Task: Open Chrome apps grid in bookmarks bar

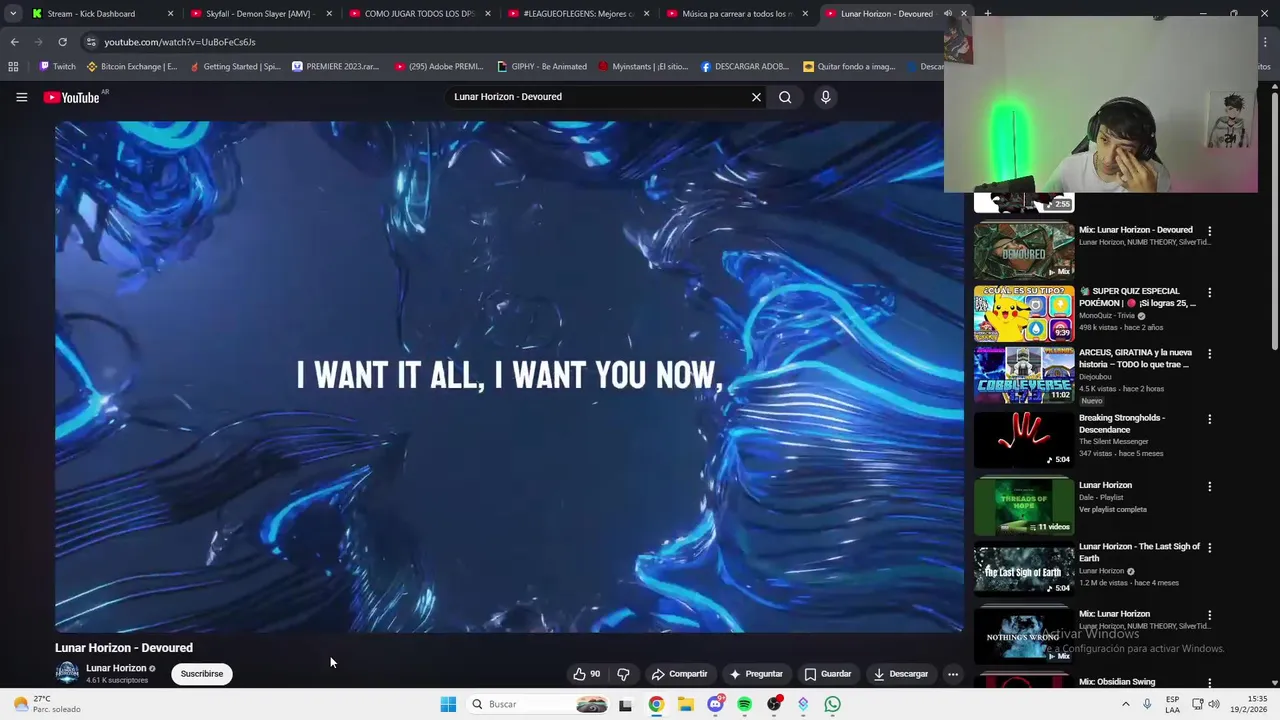Action: [x=13, y=67]
